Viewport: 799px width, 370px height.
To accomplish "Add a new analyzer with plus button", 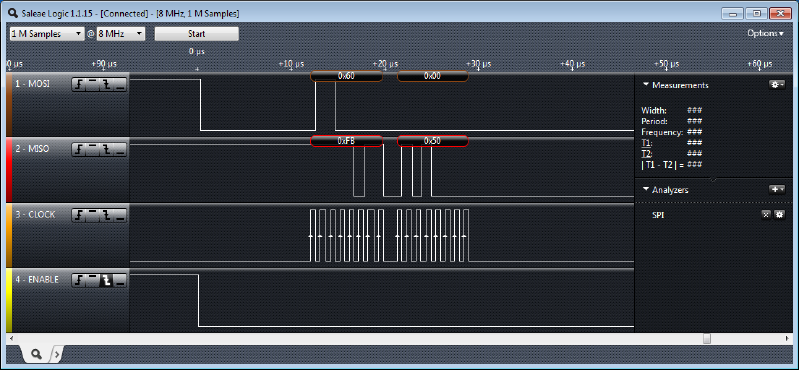I will [777, 190].
